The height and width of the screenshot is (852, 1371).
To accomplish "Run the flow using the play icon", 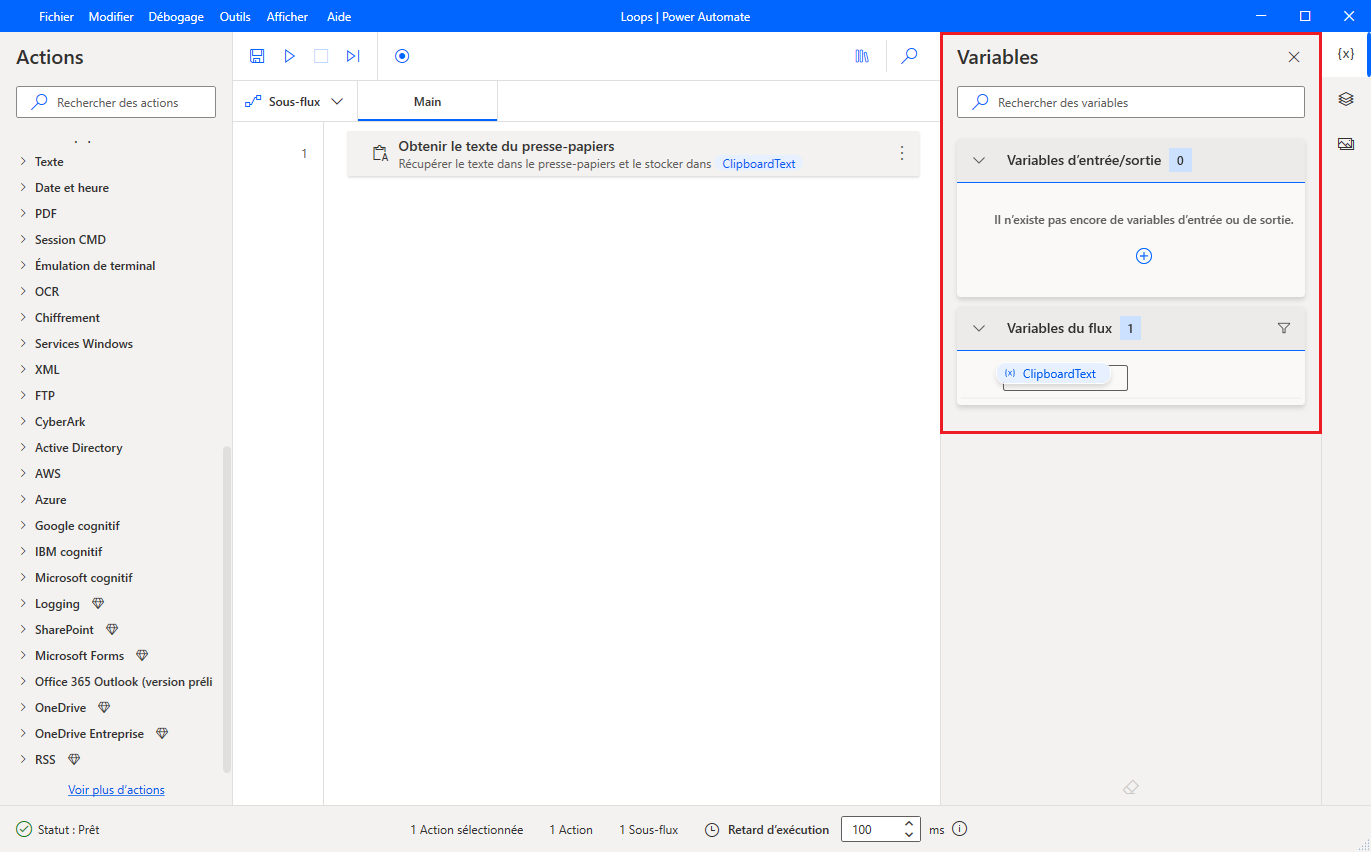I will tap(289, 56).
